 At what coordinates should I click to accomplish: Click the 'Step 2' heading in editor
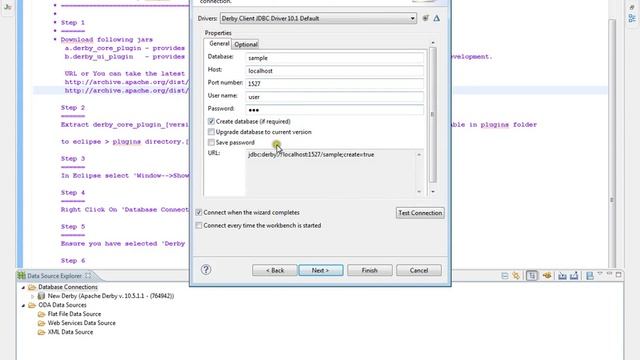(73, 108)
